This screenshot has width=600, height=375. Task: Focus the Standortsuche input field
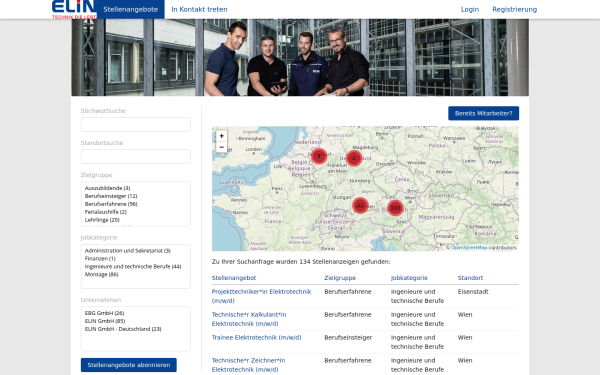click(x=135, y=157)
